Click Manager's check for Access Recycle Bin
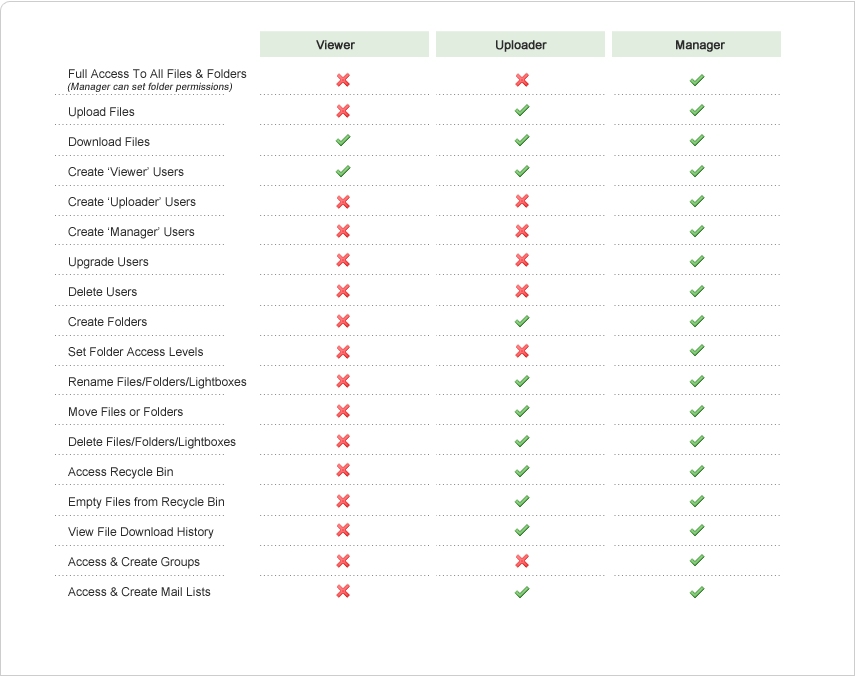Viewport: 855px width, 676px height. click(697, 471)
